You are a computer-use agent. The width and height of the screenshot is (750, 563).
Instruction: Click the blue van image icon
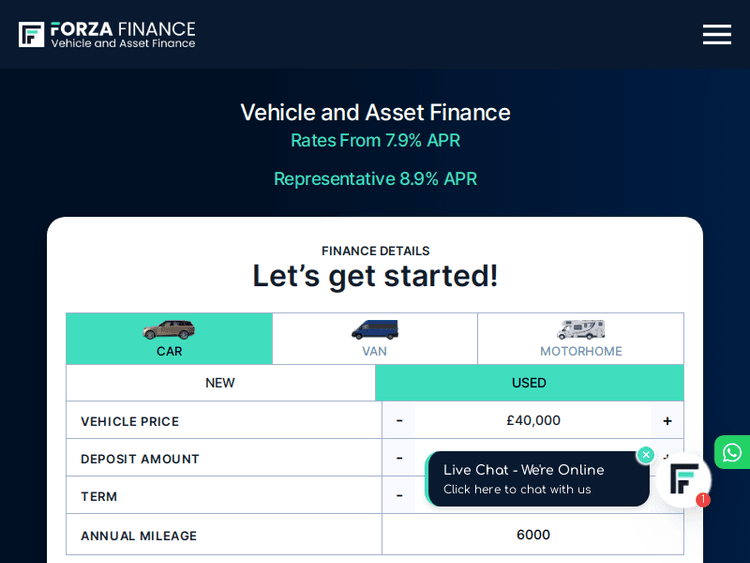click(374, 329)
